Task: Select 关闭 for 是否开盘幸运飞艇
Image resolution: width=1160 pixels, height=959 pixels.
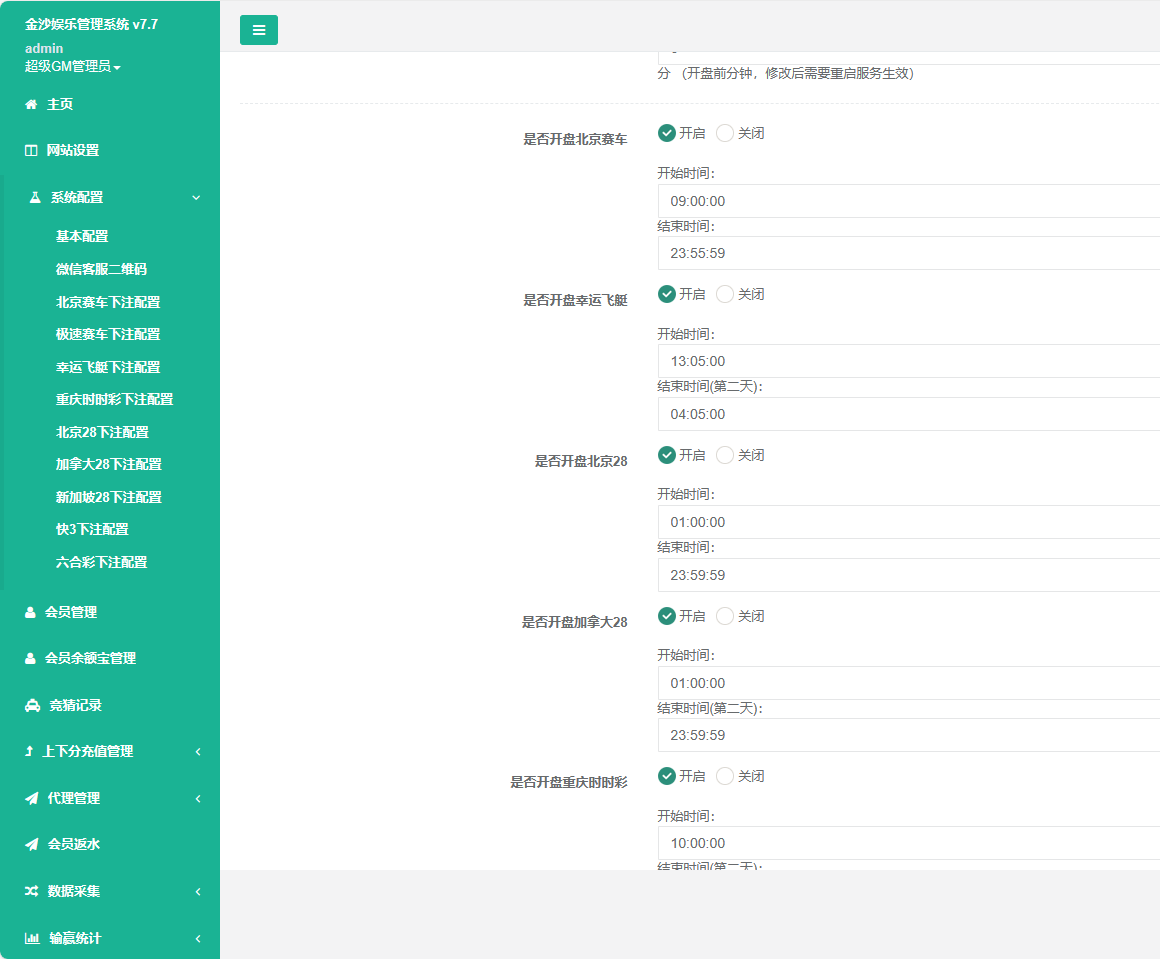Action: [x=725, y=295]
